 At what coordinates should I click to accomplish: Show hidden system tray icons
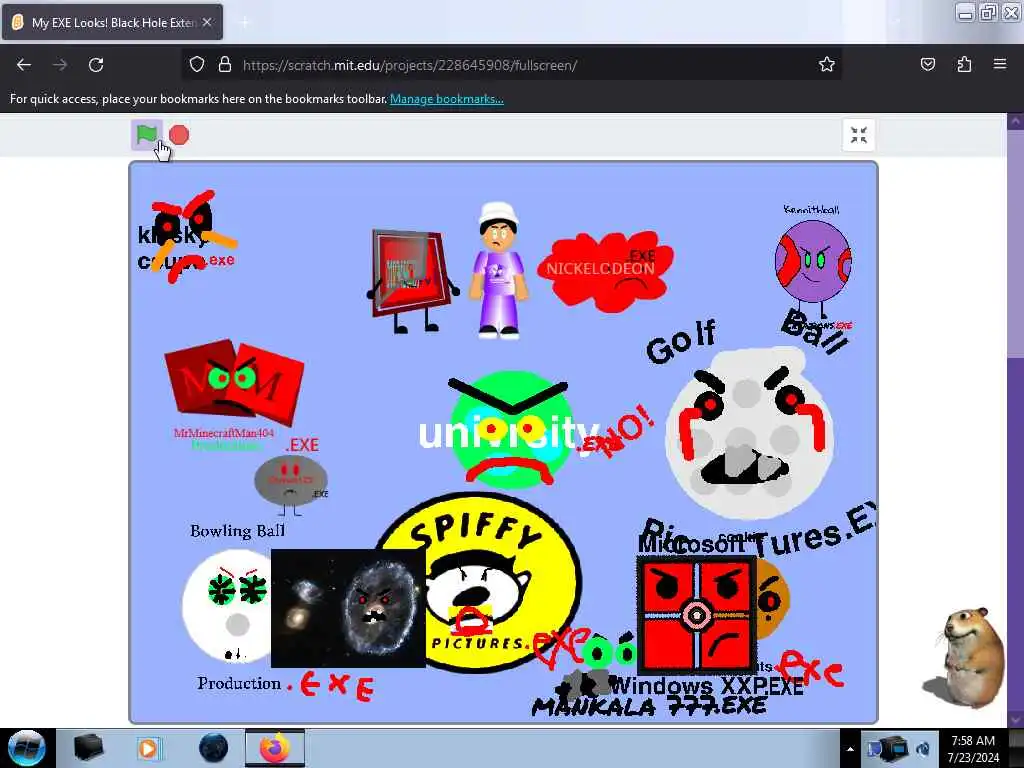(x=850, y=749)
